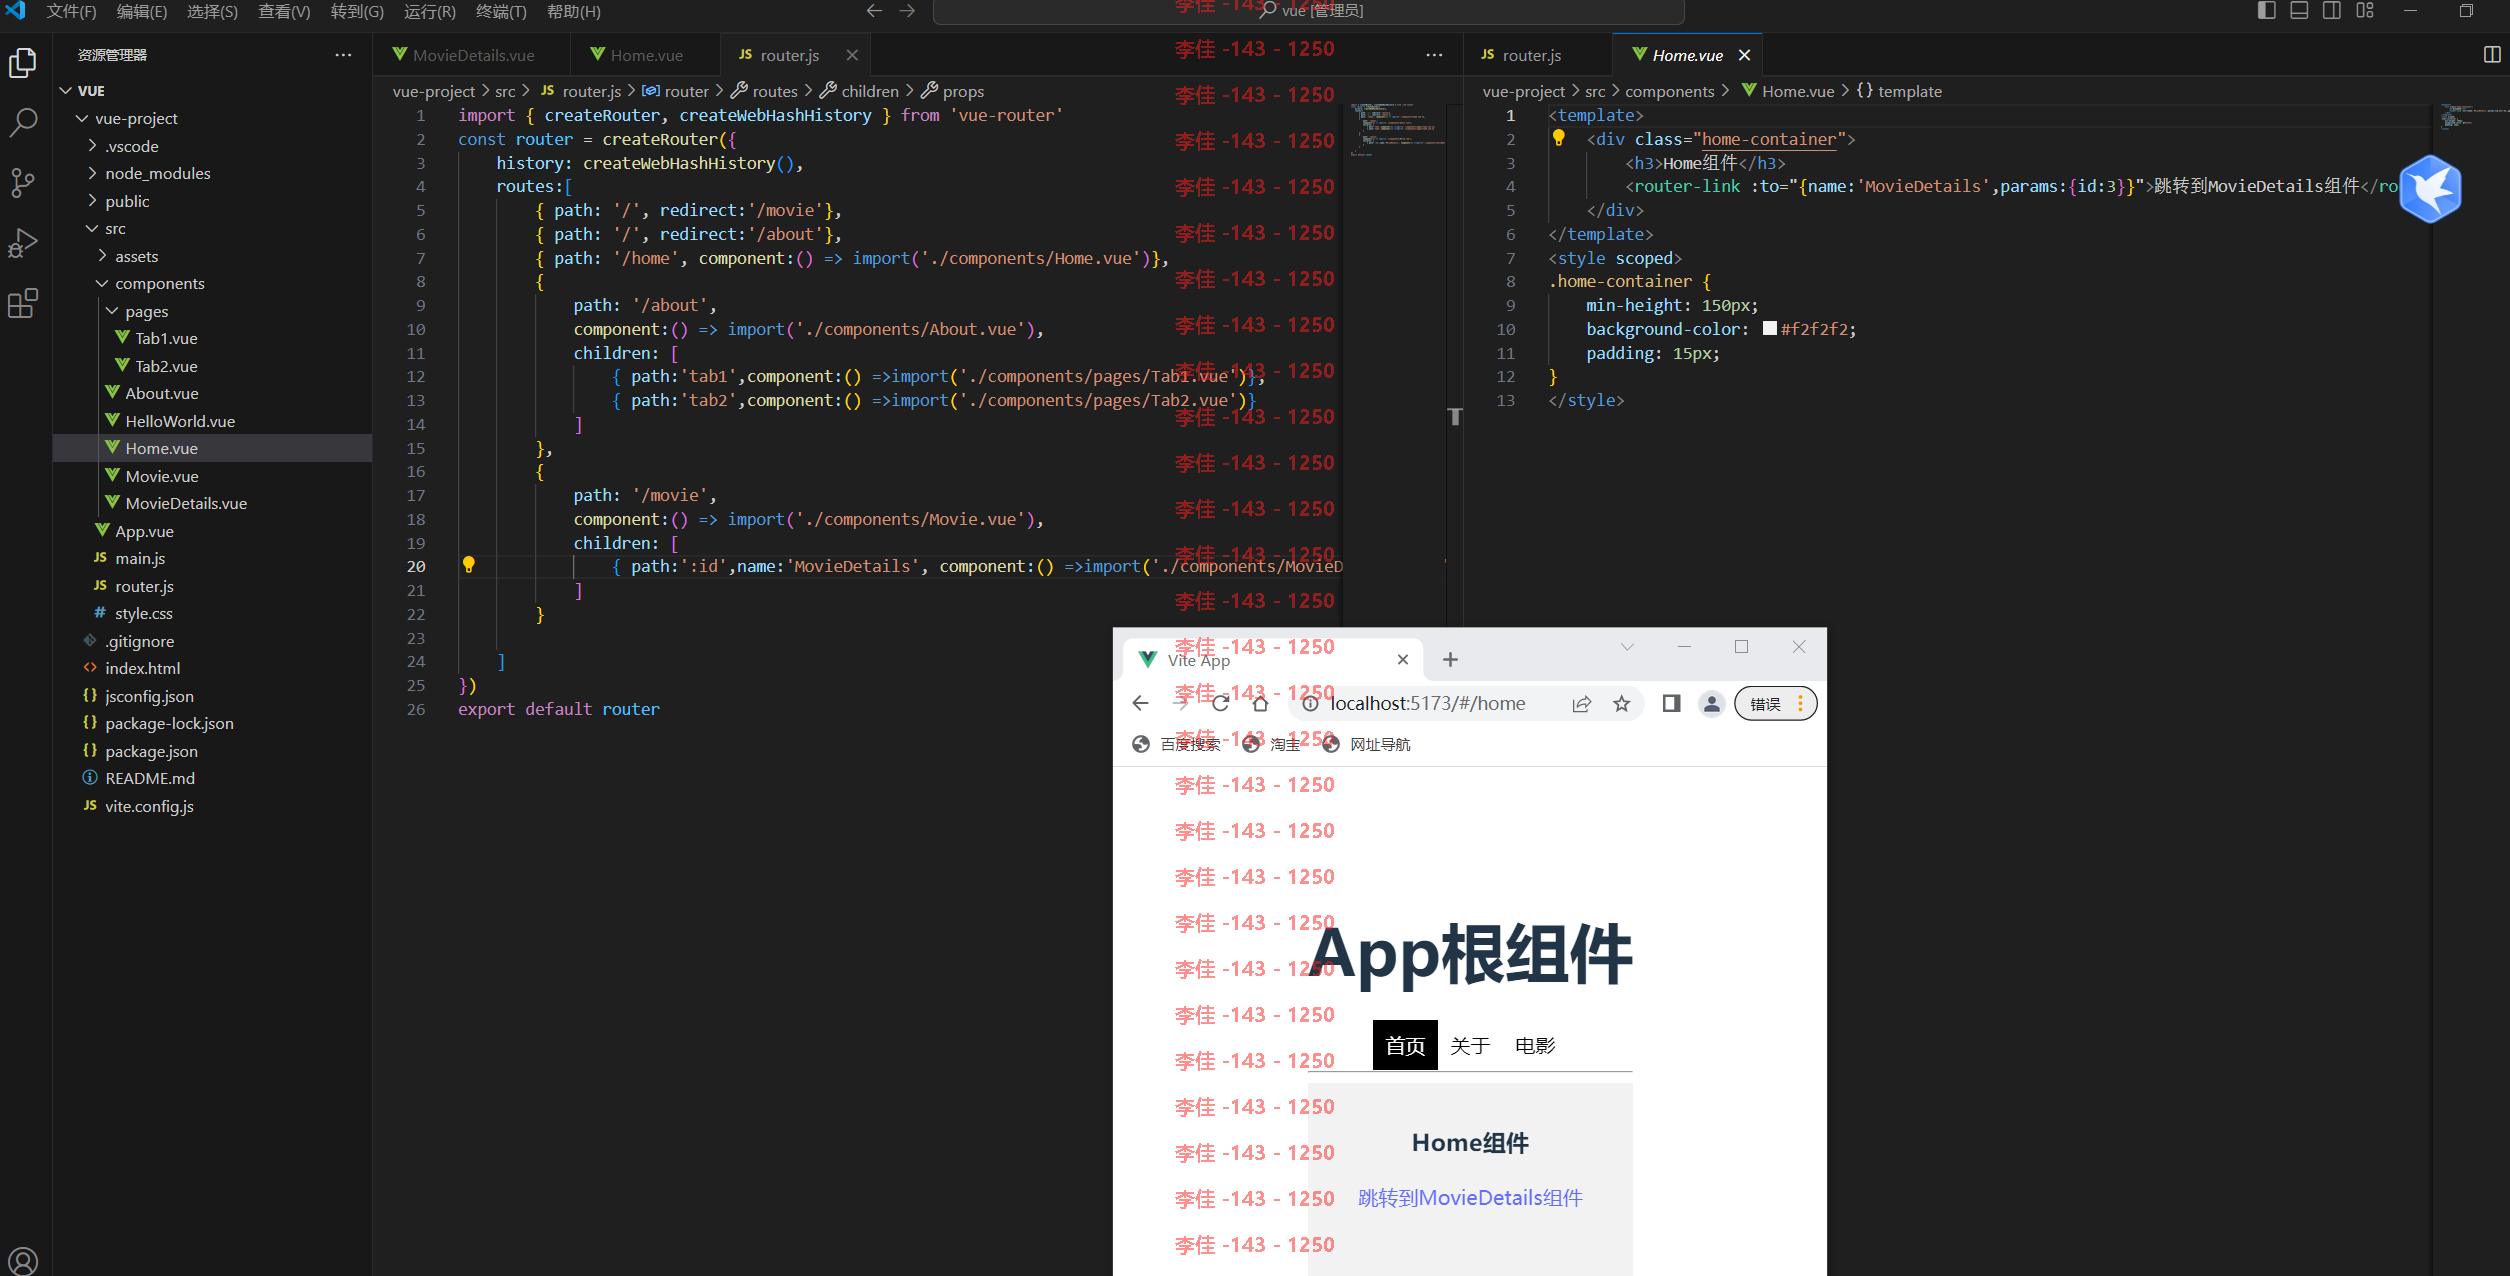
Task: Toggle secondary side bar layout icon
Action: (2332, 11)
